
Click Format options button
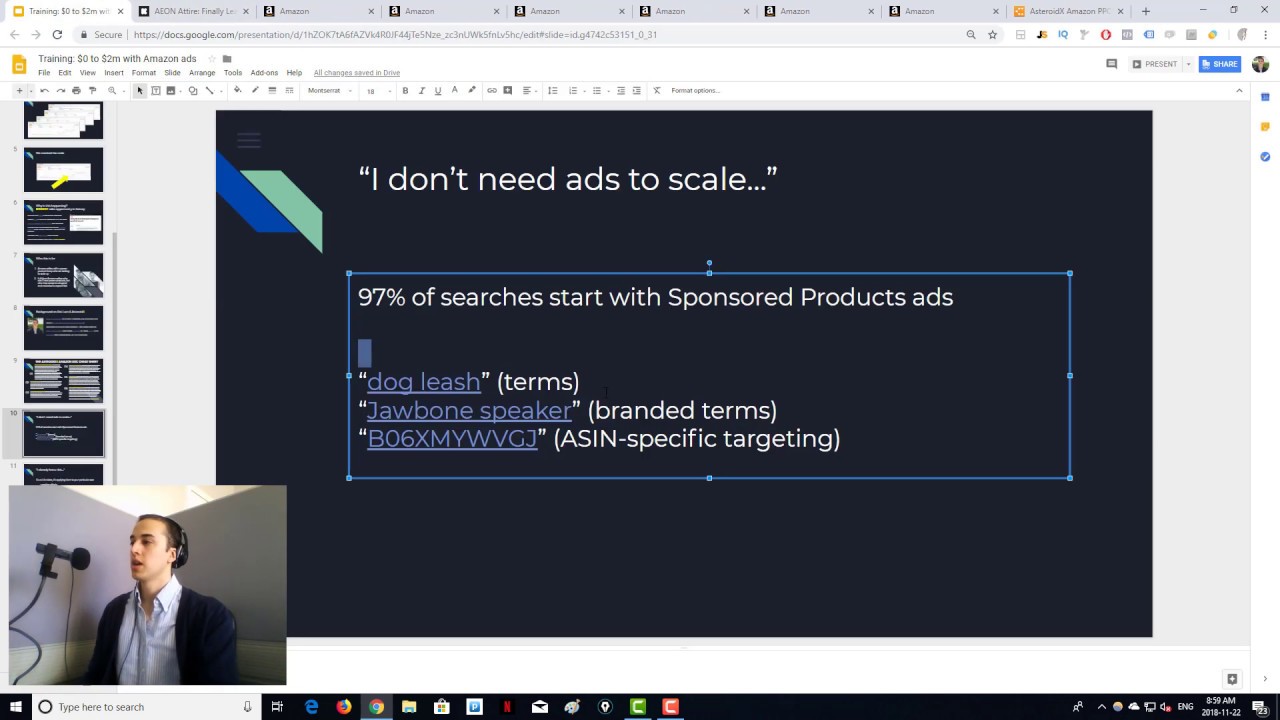click(695, 90)
